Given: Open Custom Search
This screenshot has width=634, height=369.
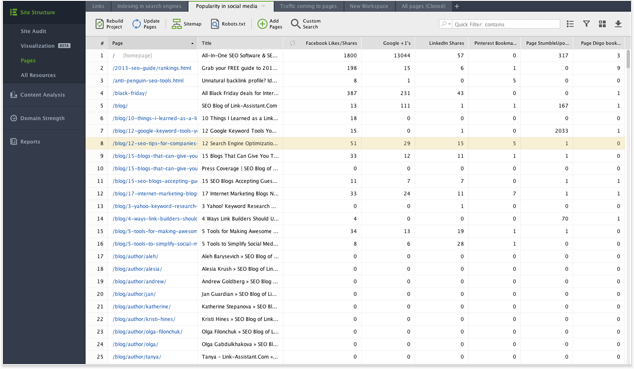Looking at the screenshot, I should click(306, 24).
